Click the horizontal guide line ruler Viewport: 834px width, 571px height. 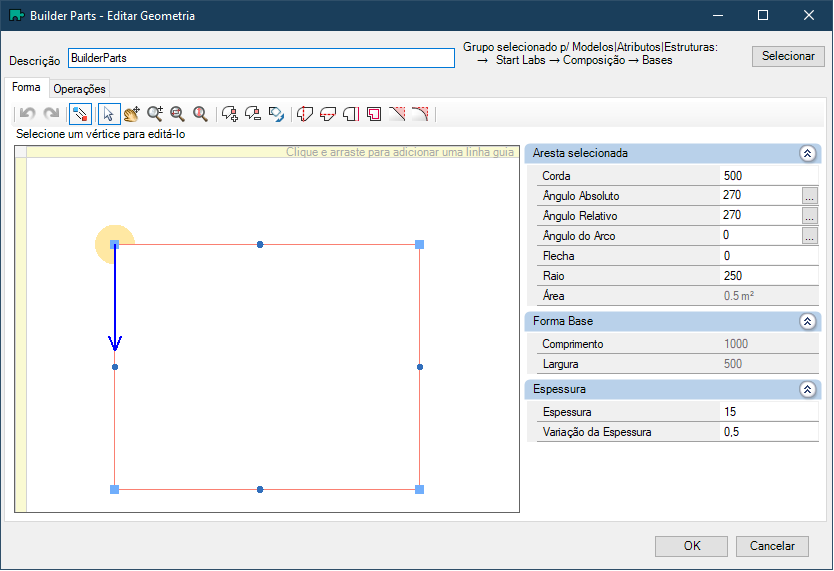point(272,152)
